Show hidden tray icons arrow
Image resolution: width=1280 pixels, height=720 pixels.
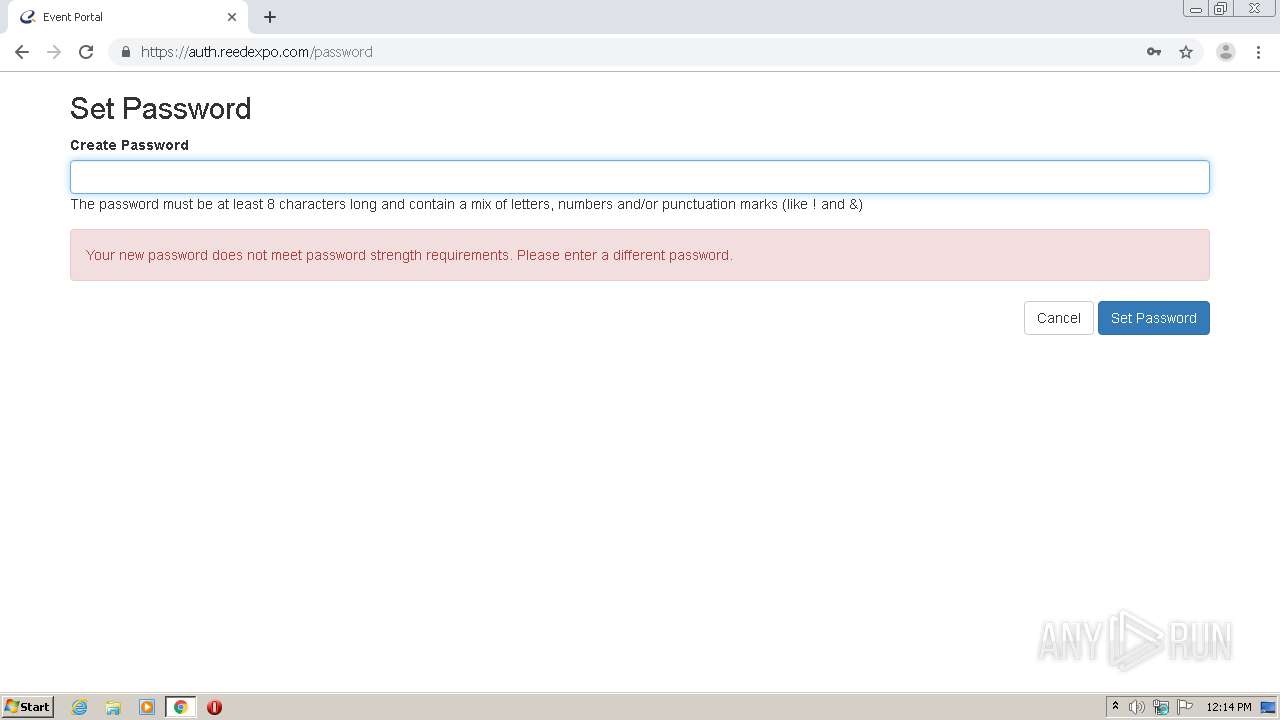coord(1115,707)
